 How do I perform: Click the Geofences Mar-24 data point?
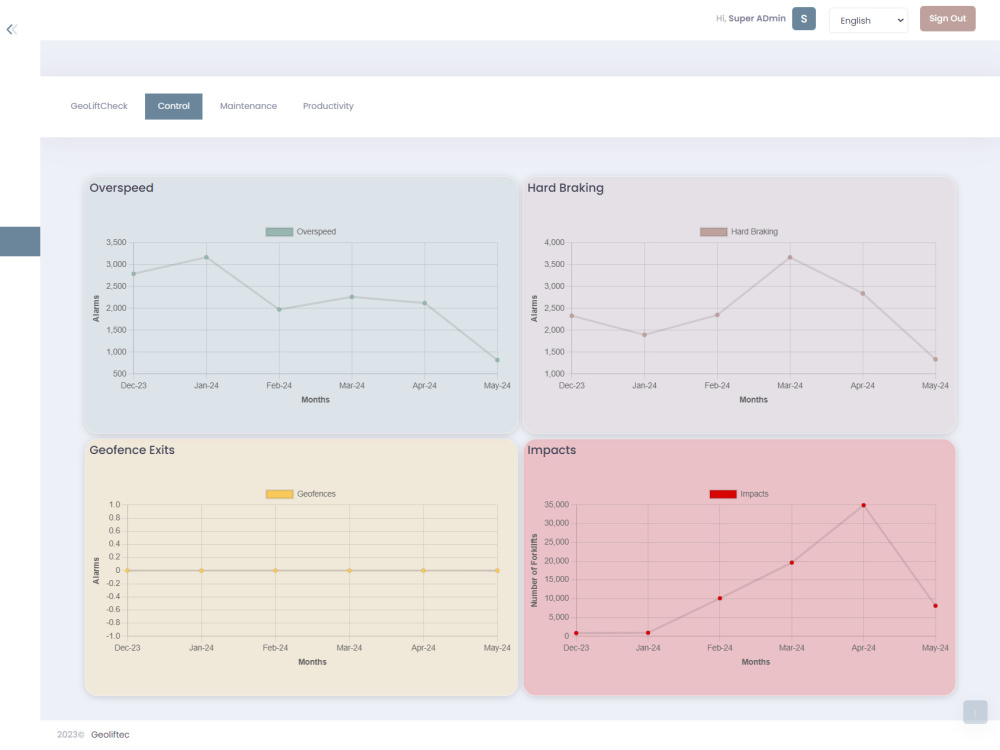coord(349,570)
